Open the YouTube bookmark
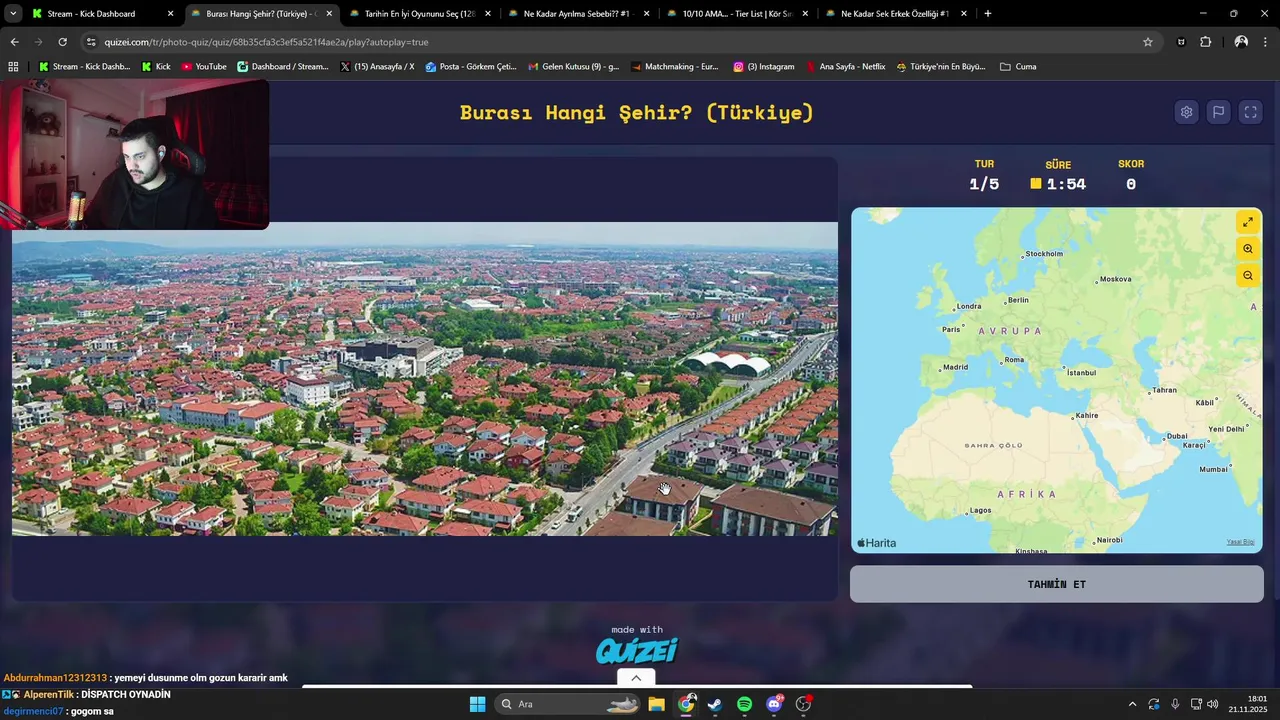This screenshot has height=720, width=1280. point(204,67)
